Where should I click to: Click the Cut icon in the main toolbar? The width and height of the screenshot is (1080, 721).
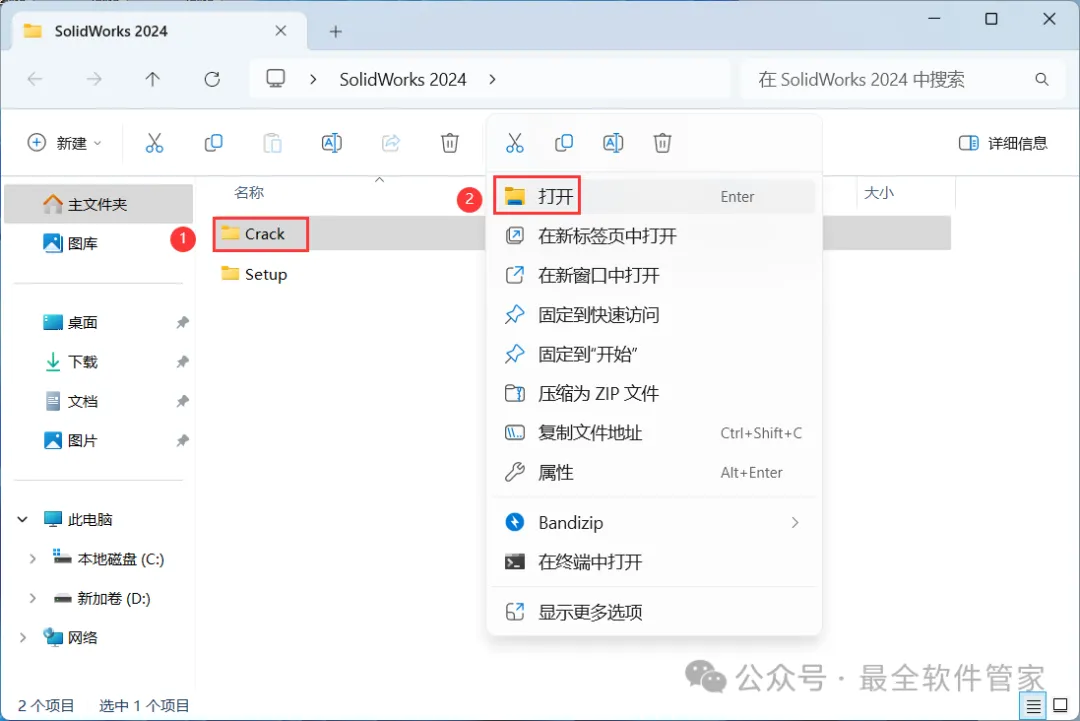pos(154,143)
